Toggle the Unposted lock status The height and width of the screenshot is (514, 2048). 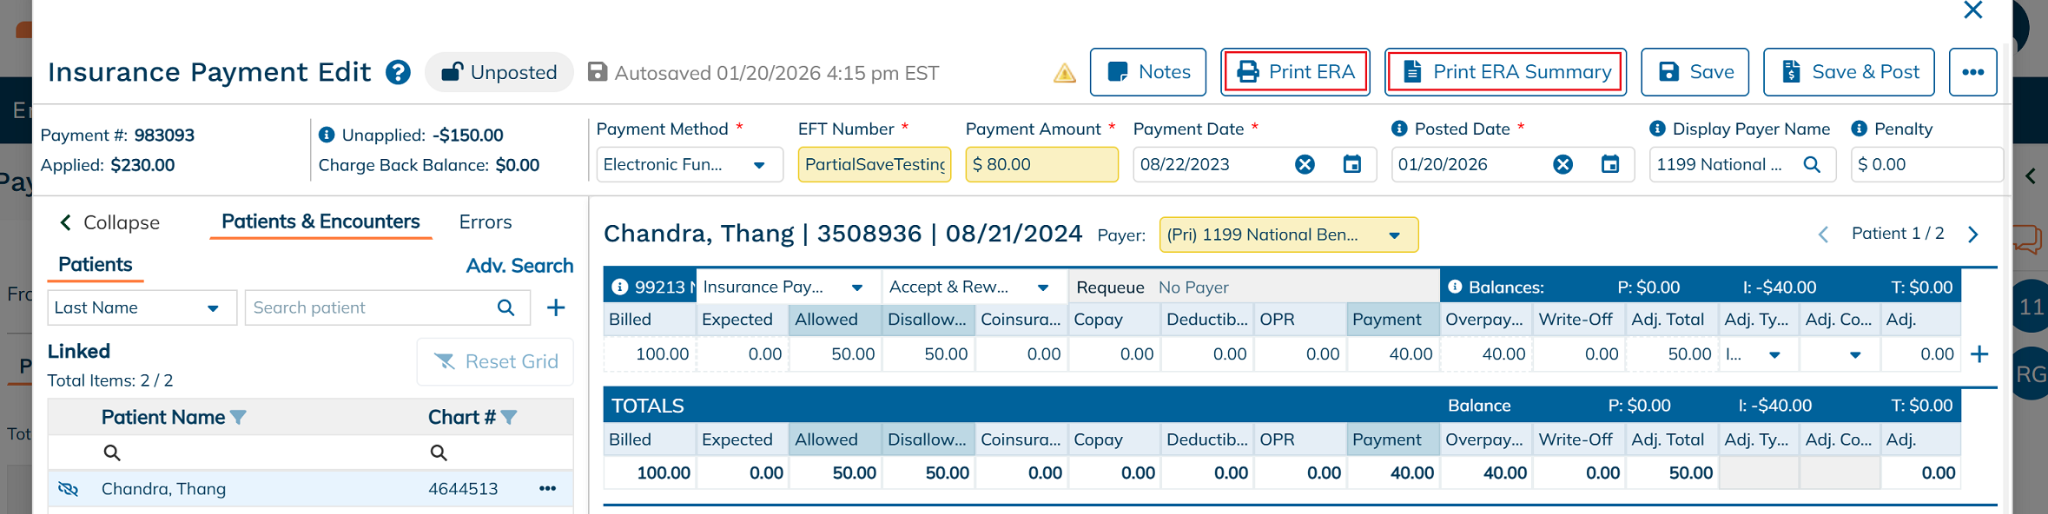click(499, 72)
